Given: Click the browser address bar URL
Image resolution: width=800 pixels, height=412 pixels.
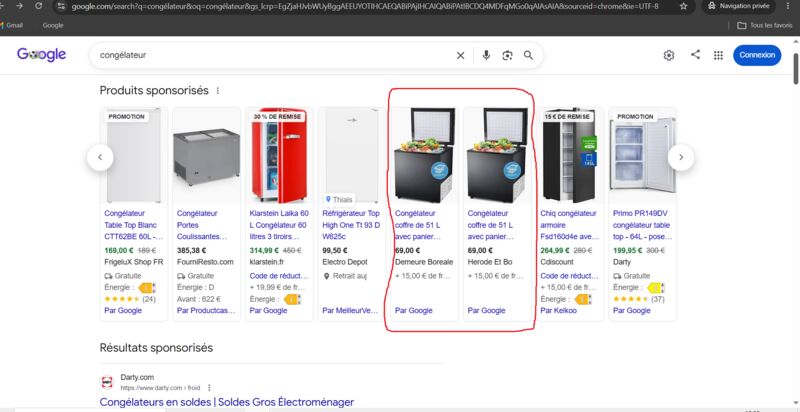Looking at the screenshot, I should (365, 7).
